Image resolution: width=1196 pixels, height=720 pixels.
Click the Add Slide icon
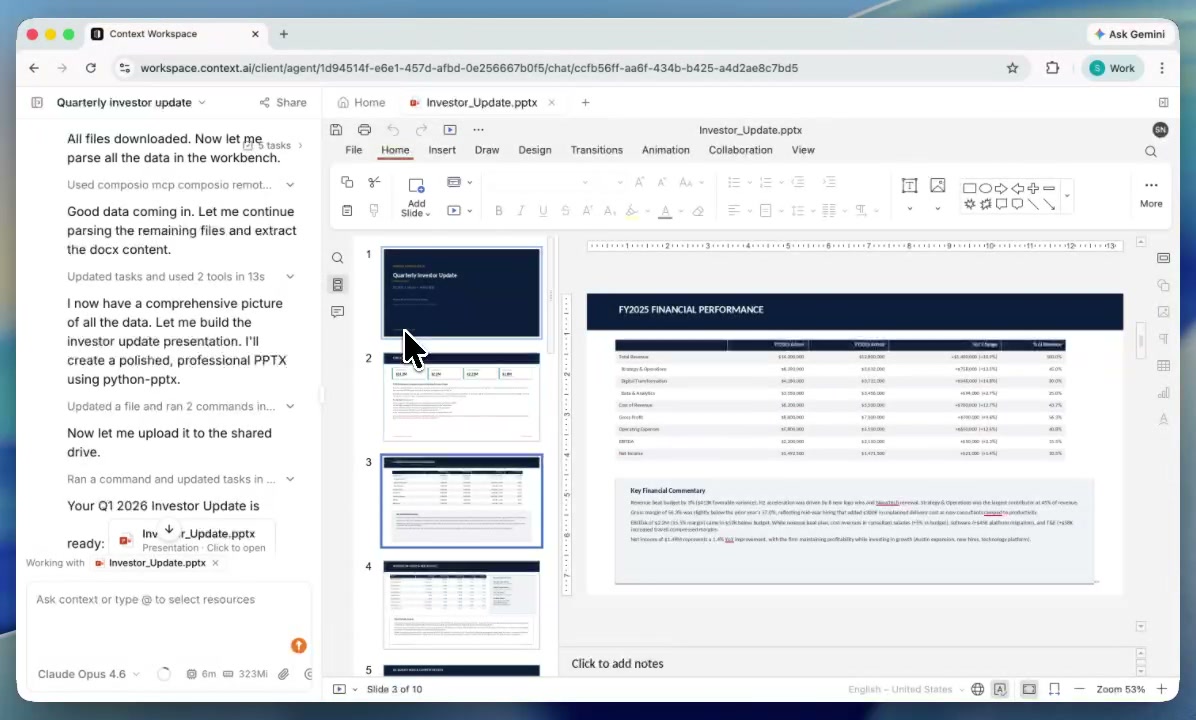(x=416, y=185)
